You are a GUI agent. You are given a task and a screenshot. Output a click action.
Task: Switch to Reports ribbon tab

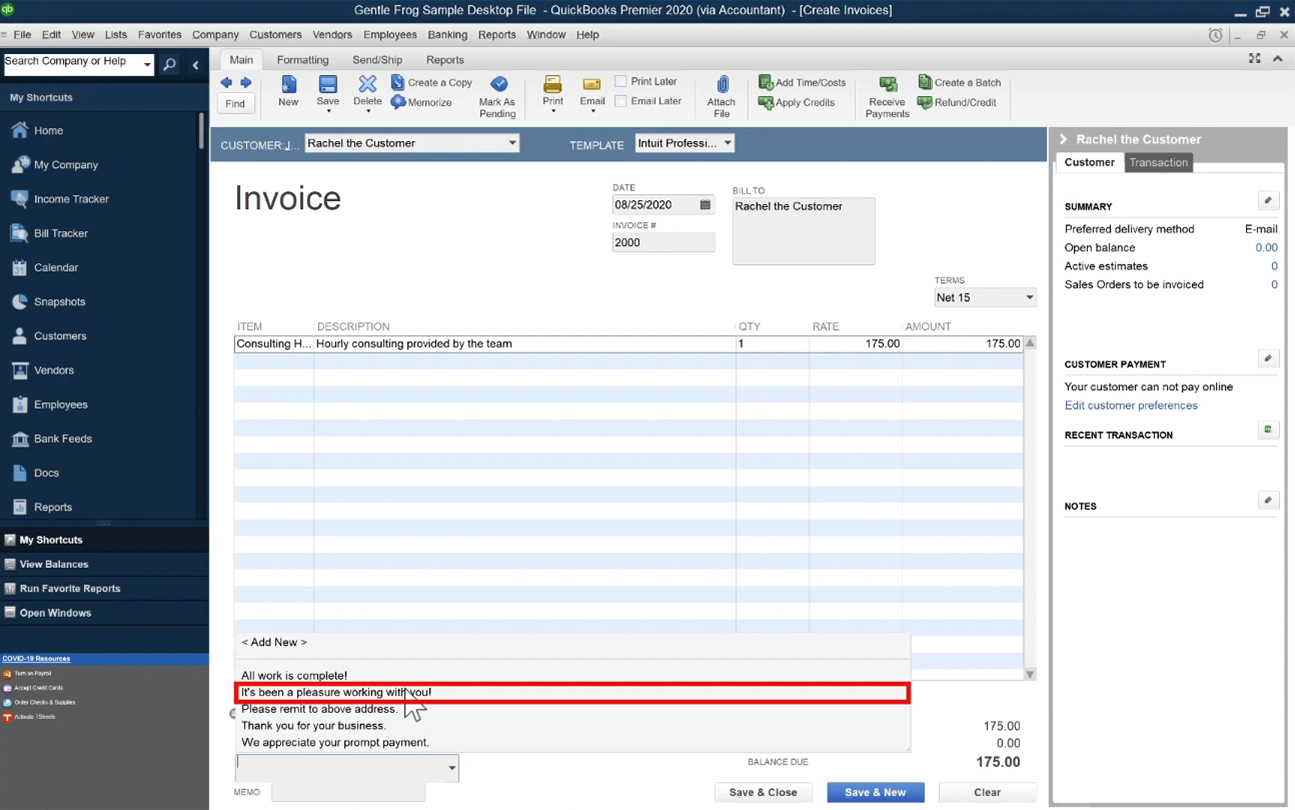[445, 60]
